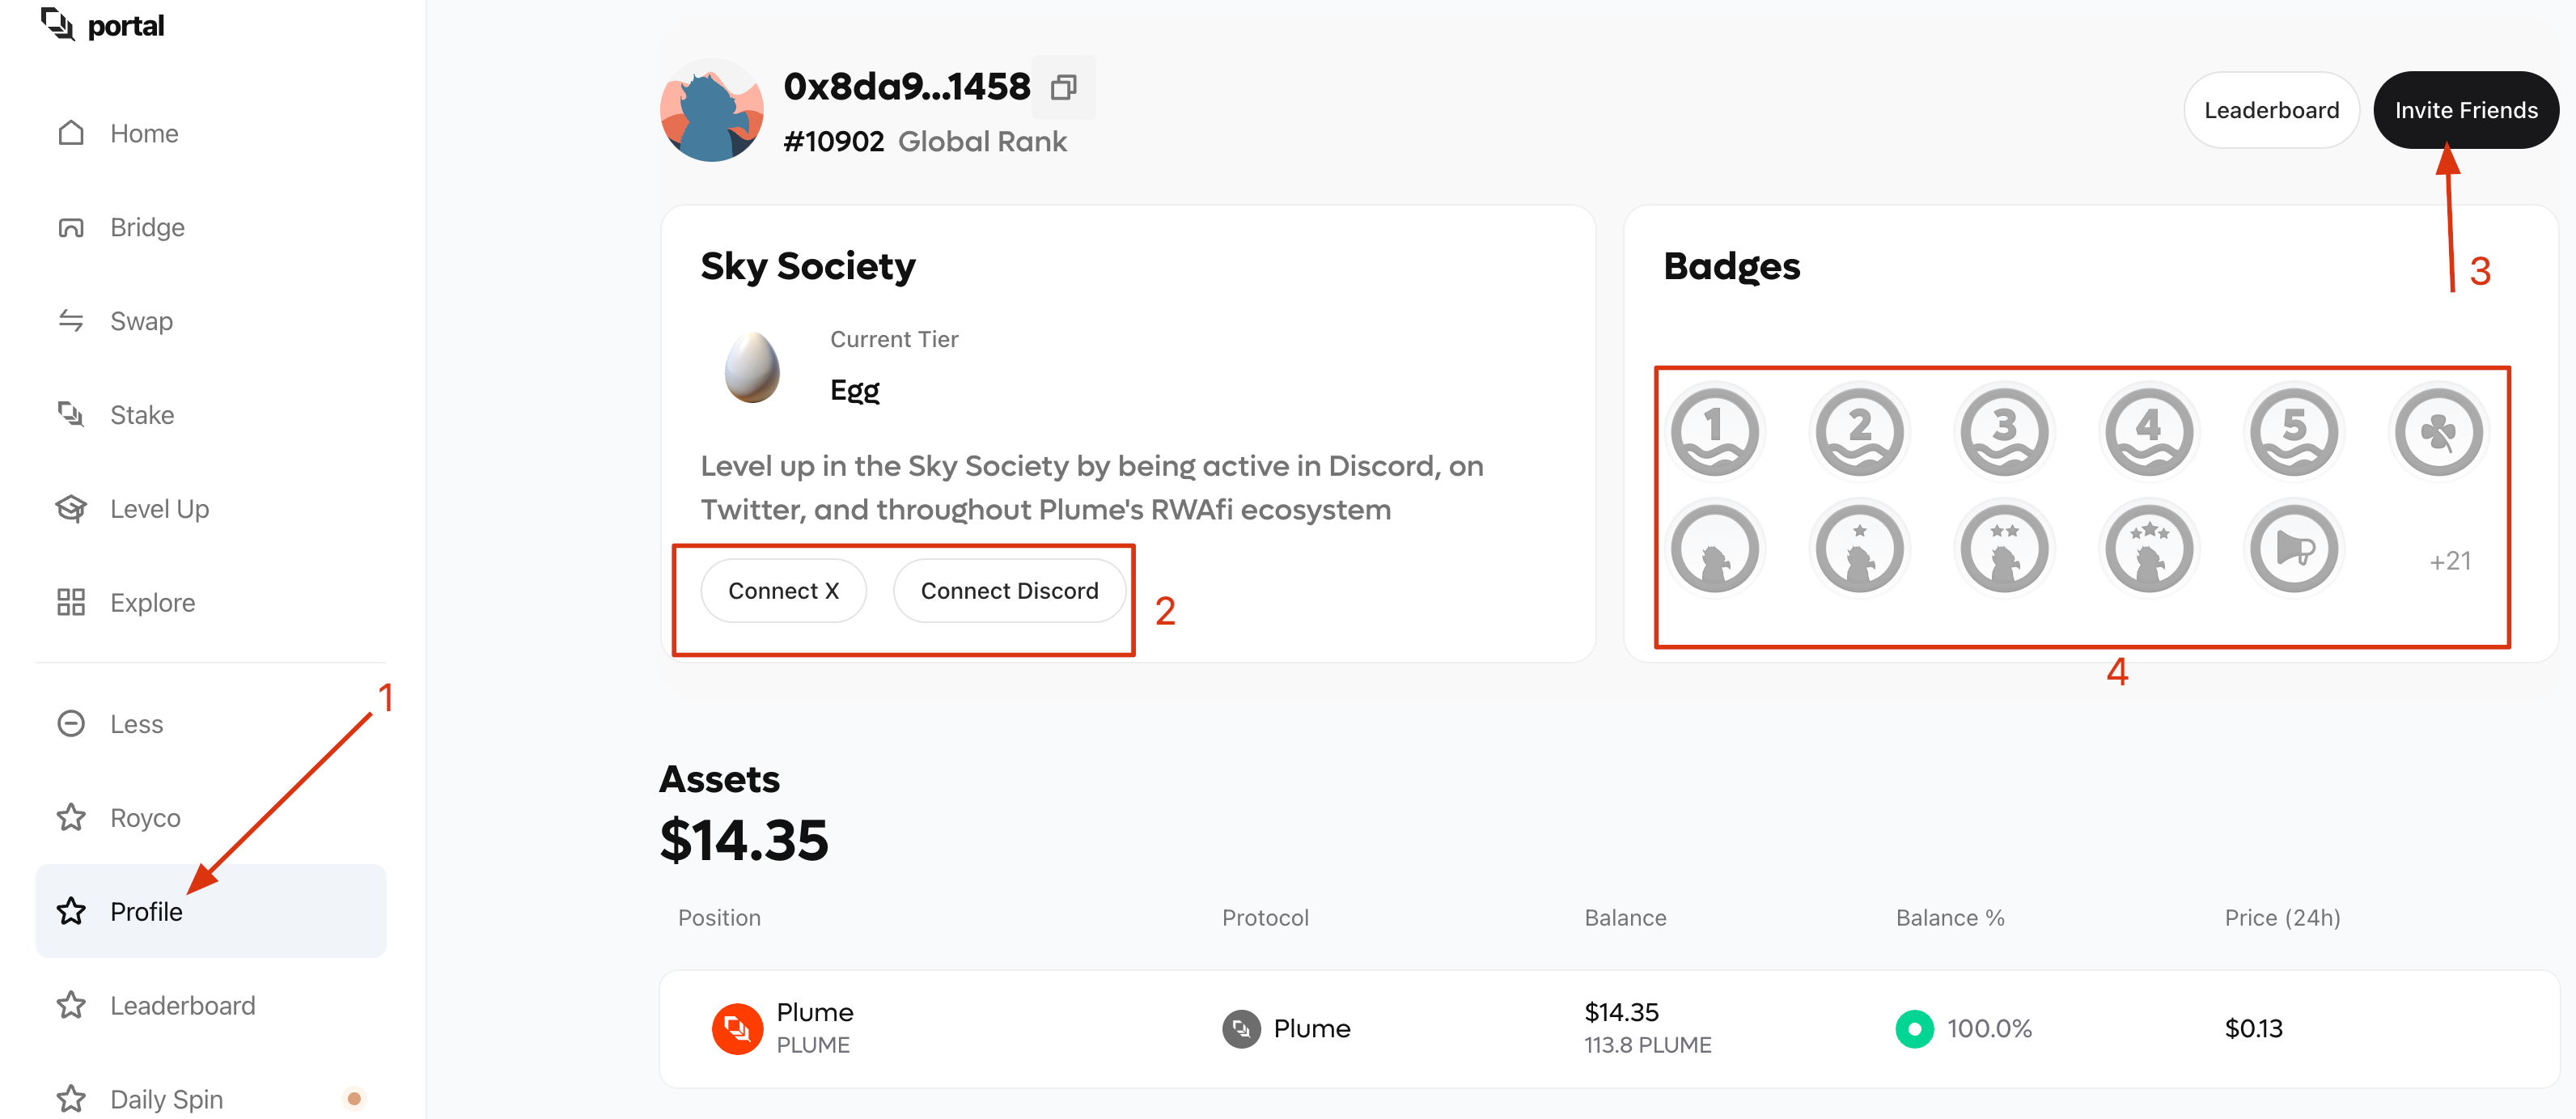
Task: Click the Connect X button
Action: (x=783, y=591)
